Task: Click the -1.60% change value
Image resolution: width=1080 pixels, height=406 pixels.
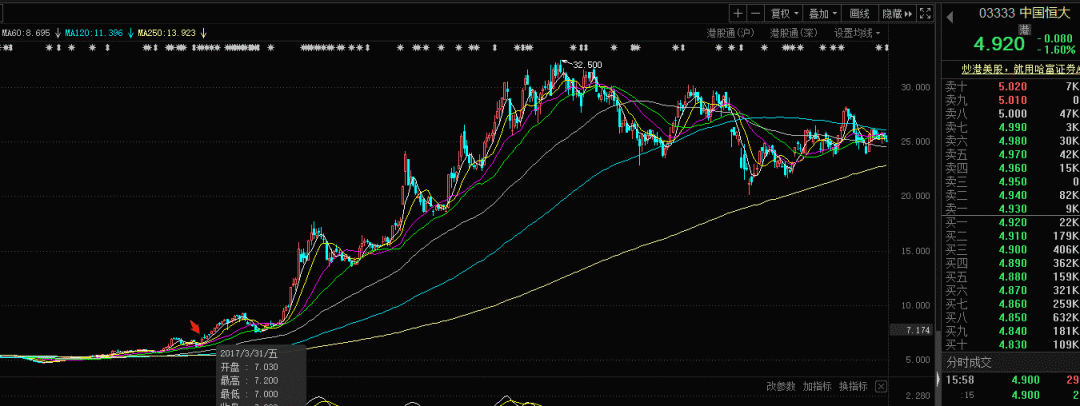Action: 1056,50
